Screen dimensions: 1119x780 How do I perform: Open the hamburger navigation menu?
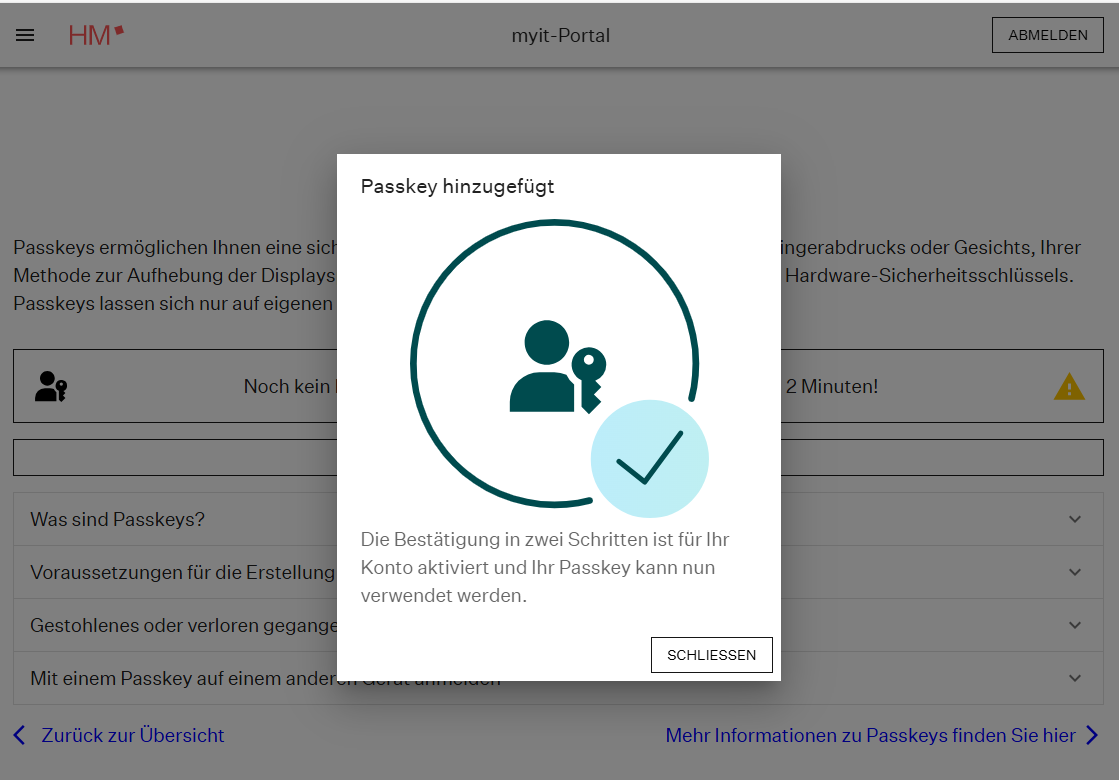tap(25, 35)
